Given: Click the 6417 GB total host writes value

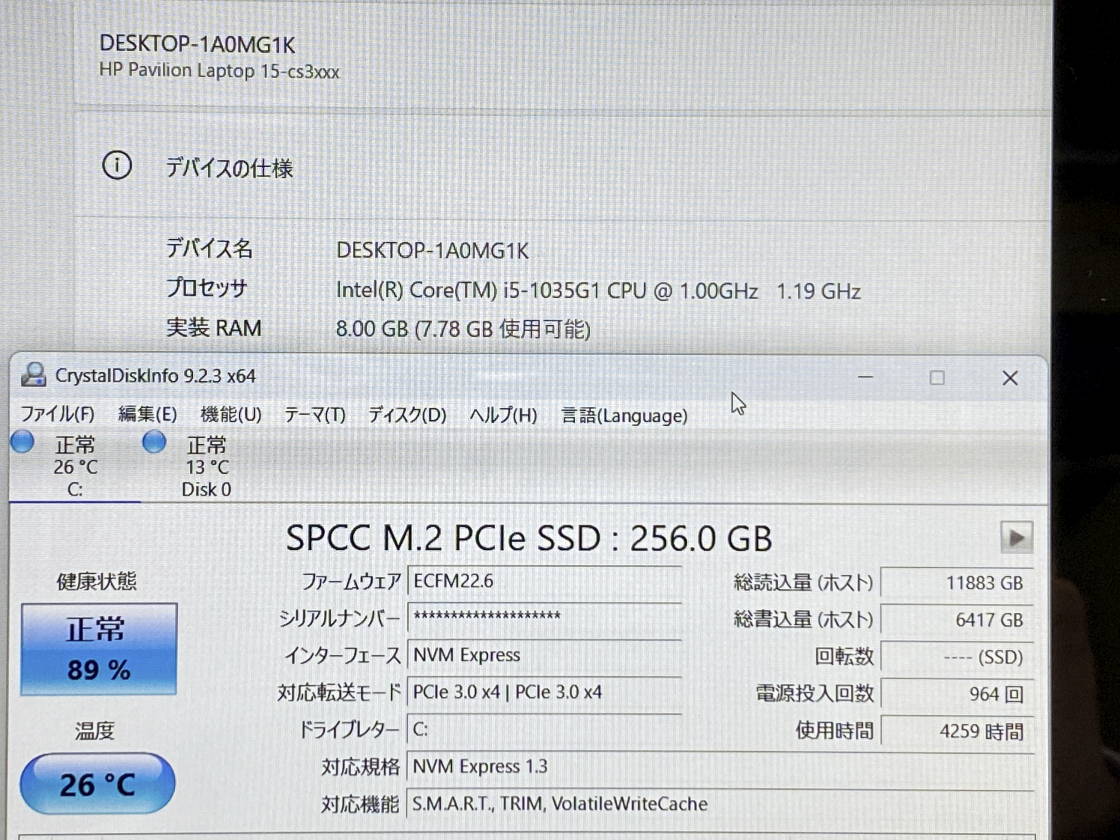Looking at the screenshot, I should [957, 620].
